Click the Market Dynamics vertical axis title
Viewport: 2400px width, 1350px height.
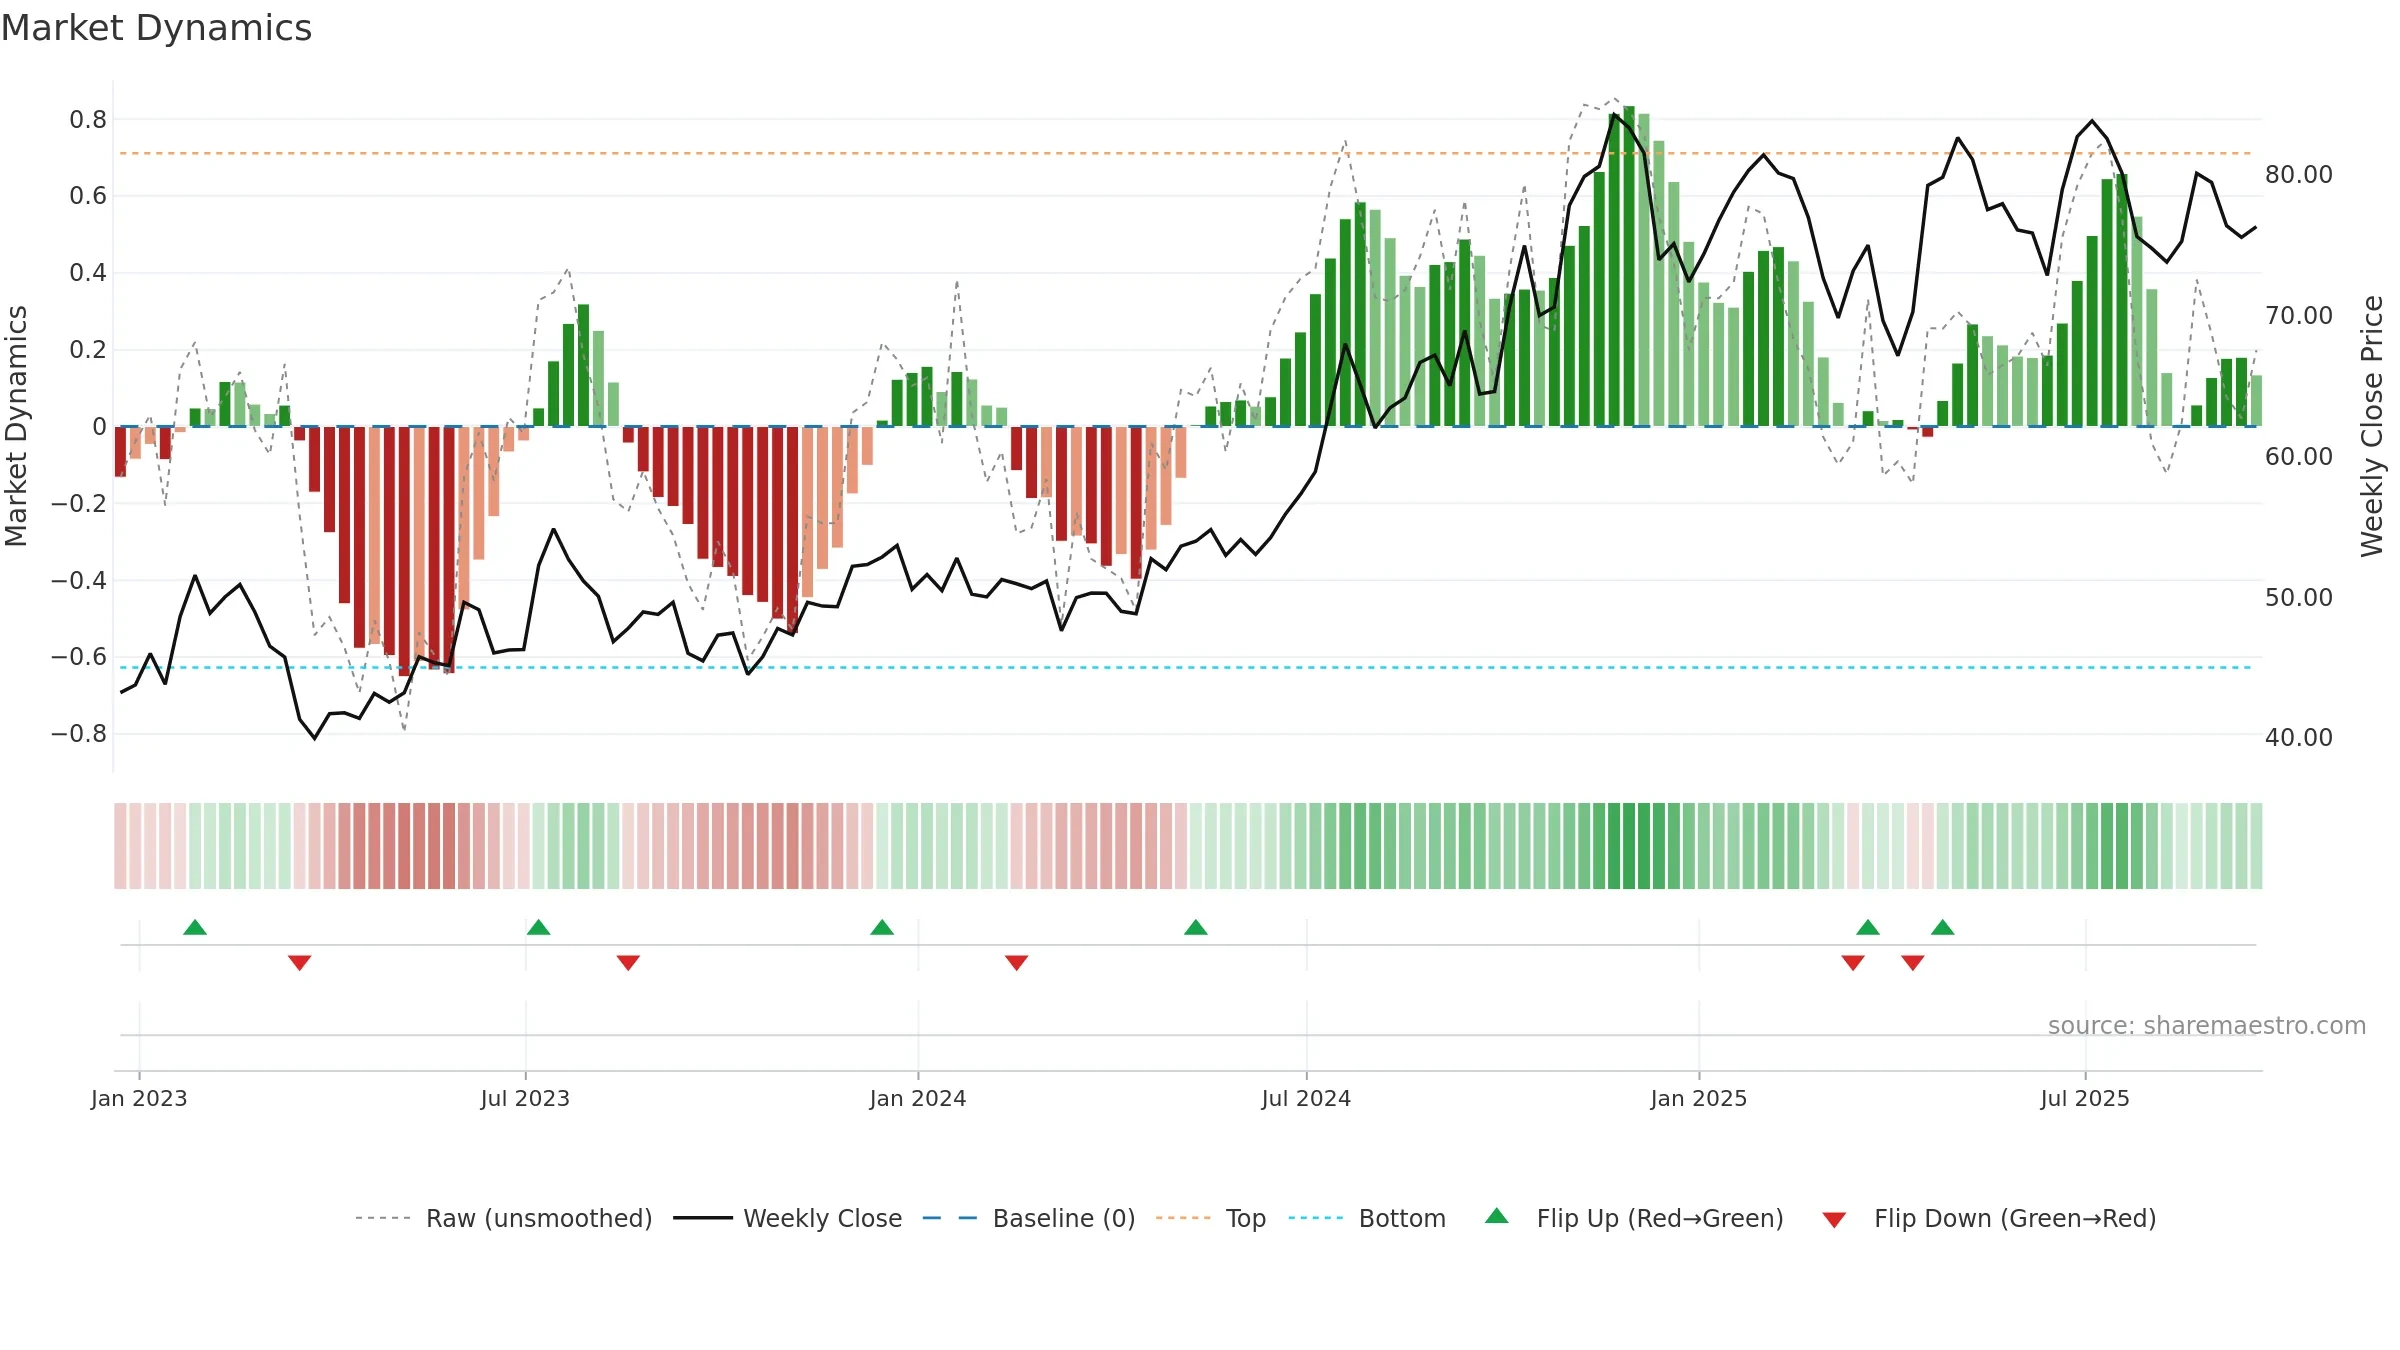pyautogui.click(x=16, y=426)
